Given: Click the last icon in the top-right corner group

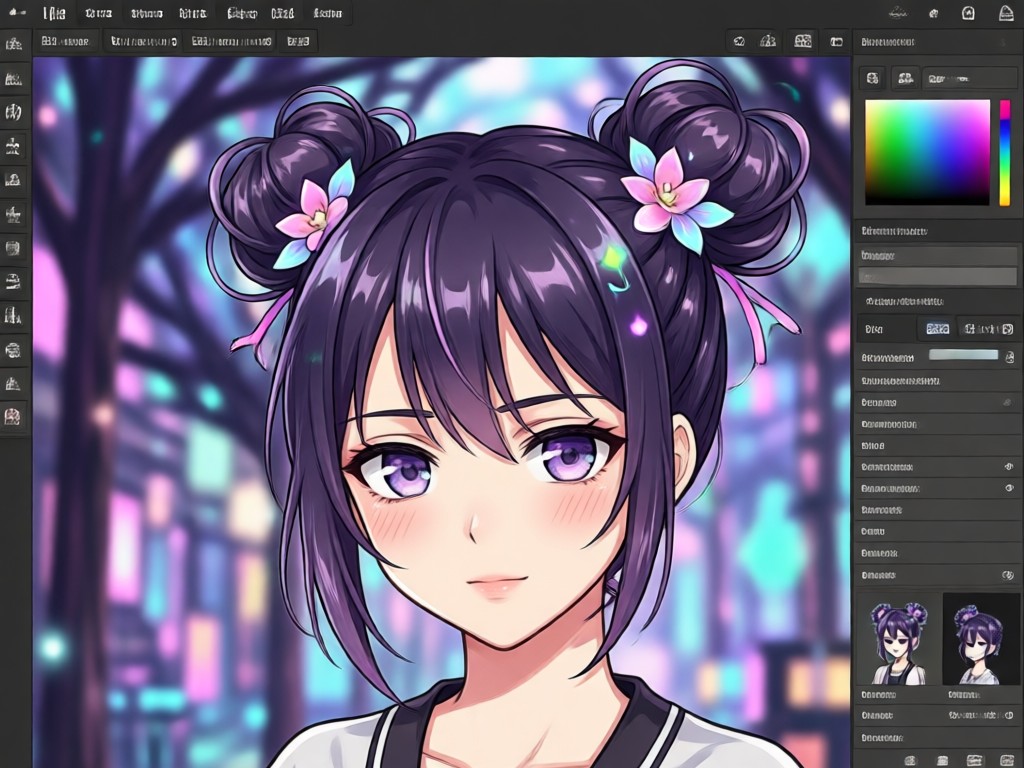Looking at the screenshot, I should [1006, 13].
